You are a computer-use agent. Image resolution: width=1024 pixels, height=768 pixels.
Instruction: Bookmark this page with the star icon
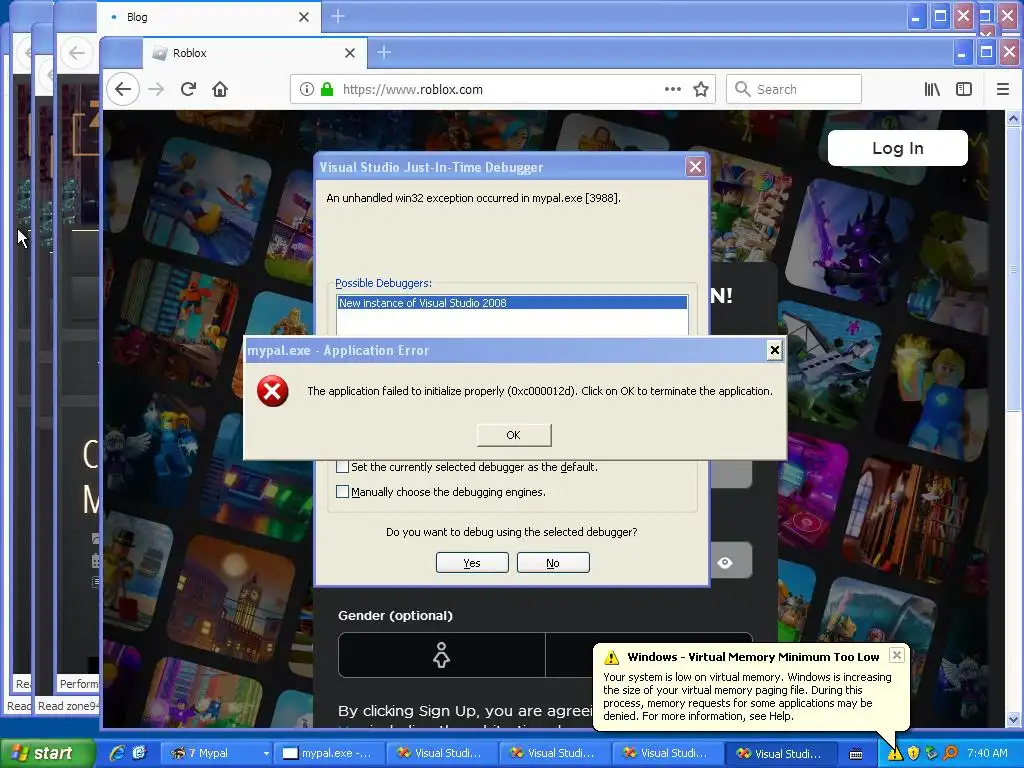click(x=701, y=89)
